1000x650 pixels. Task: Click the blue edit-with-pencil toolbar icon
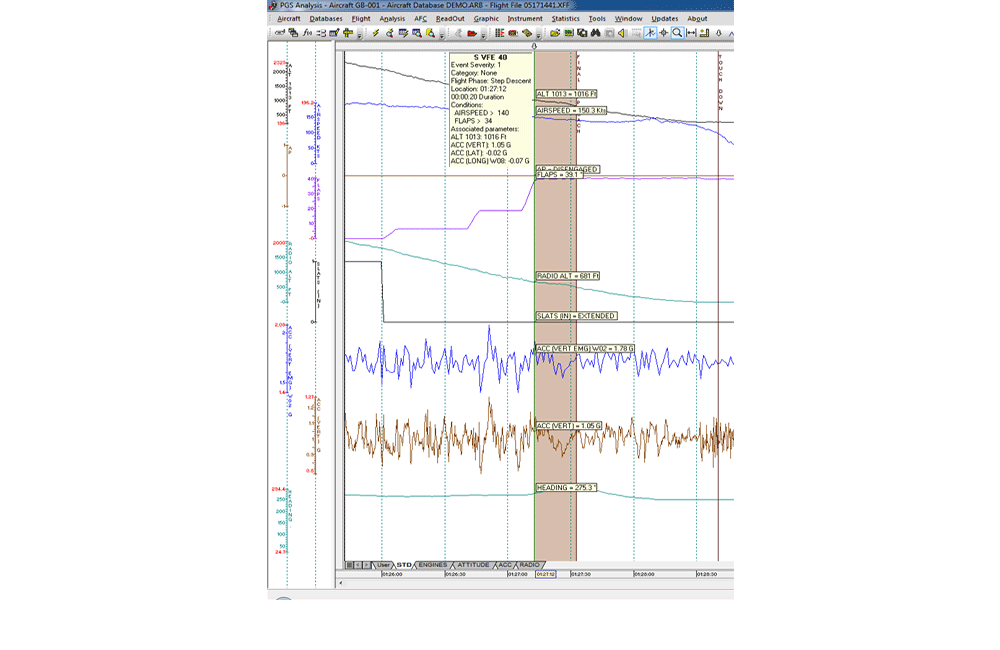334,33
